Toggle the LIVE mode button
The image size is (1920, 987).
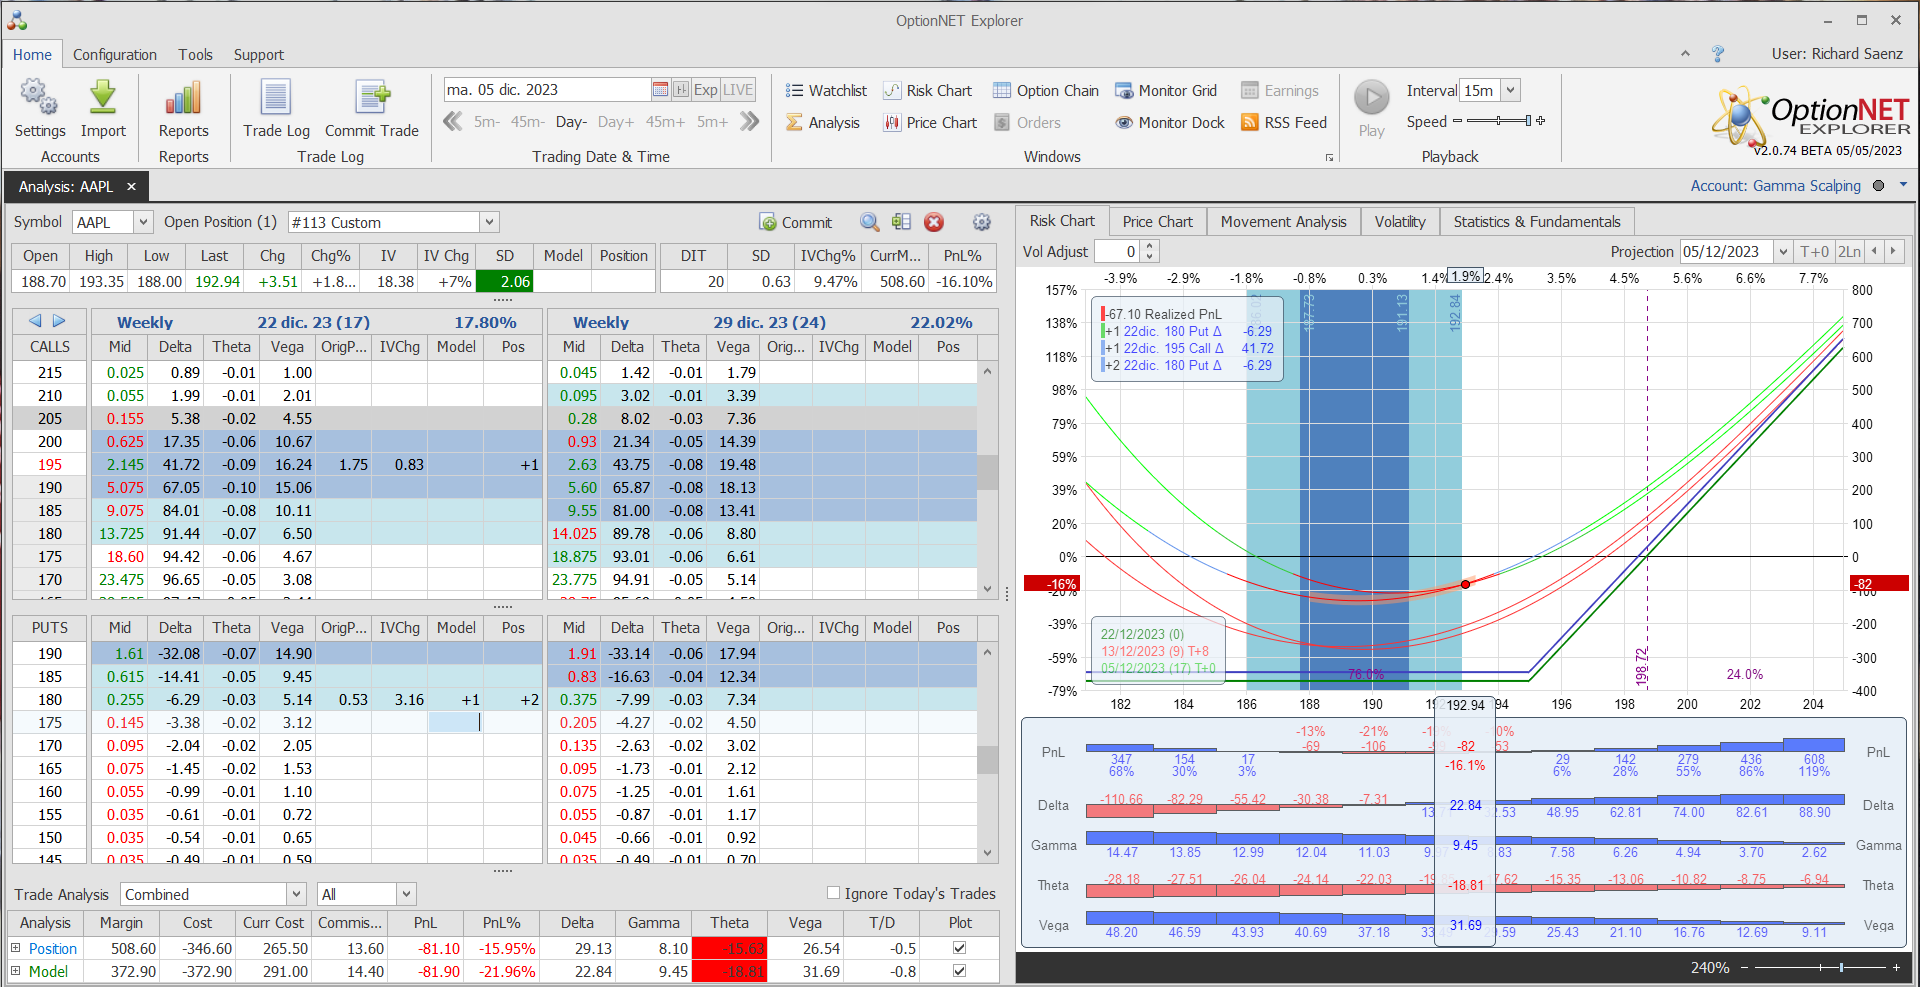(738, 90)
